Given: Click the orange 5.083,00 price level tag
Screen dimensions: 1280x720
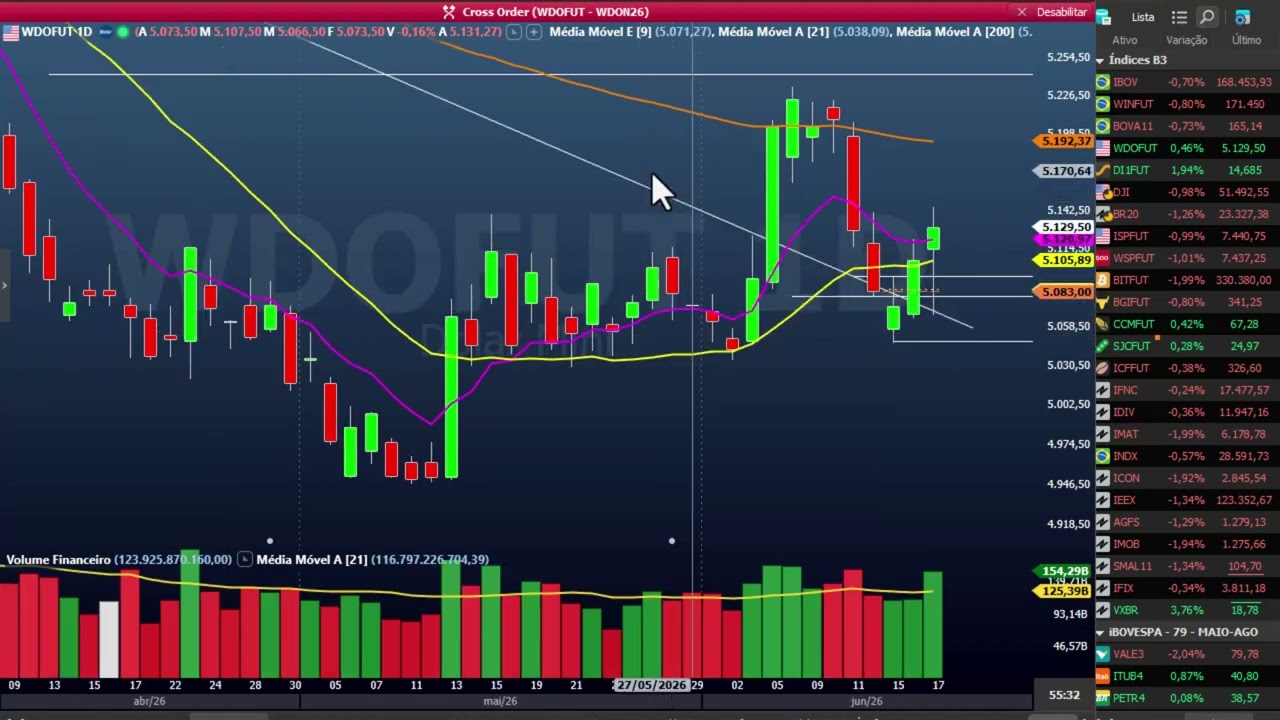Looking at the screenshot, I should click(x=1064, y=292).
